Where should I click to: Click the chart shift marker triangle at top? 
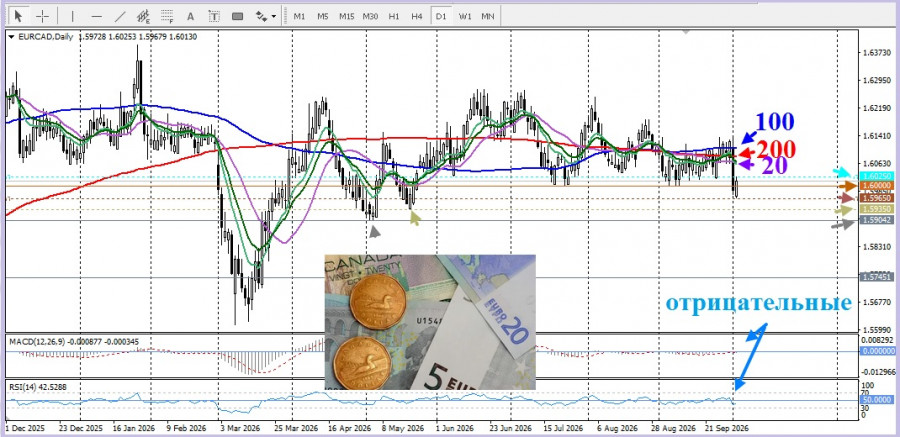(685, 31)
